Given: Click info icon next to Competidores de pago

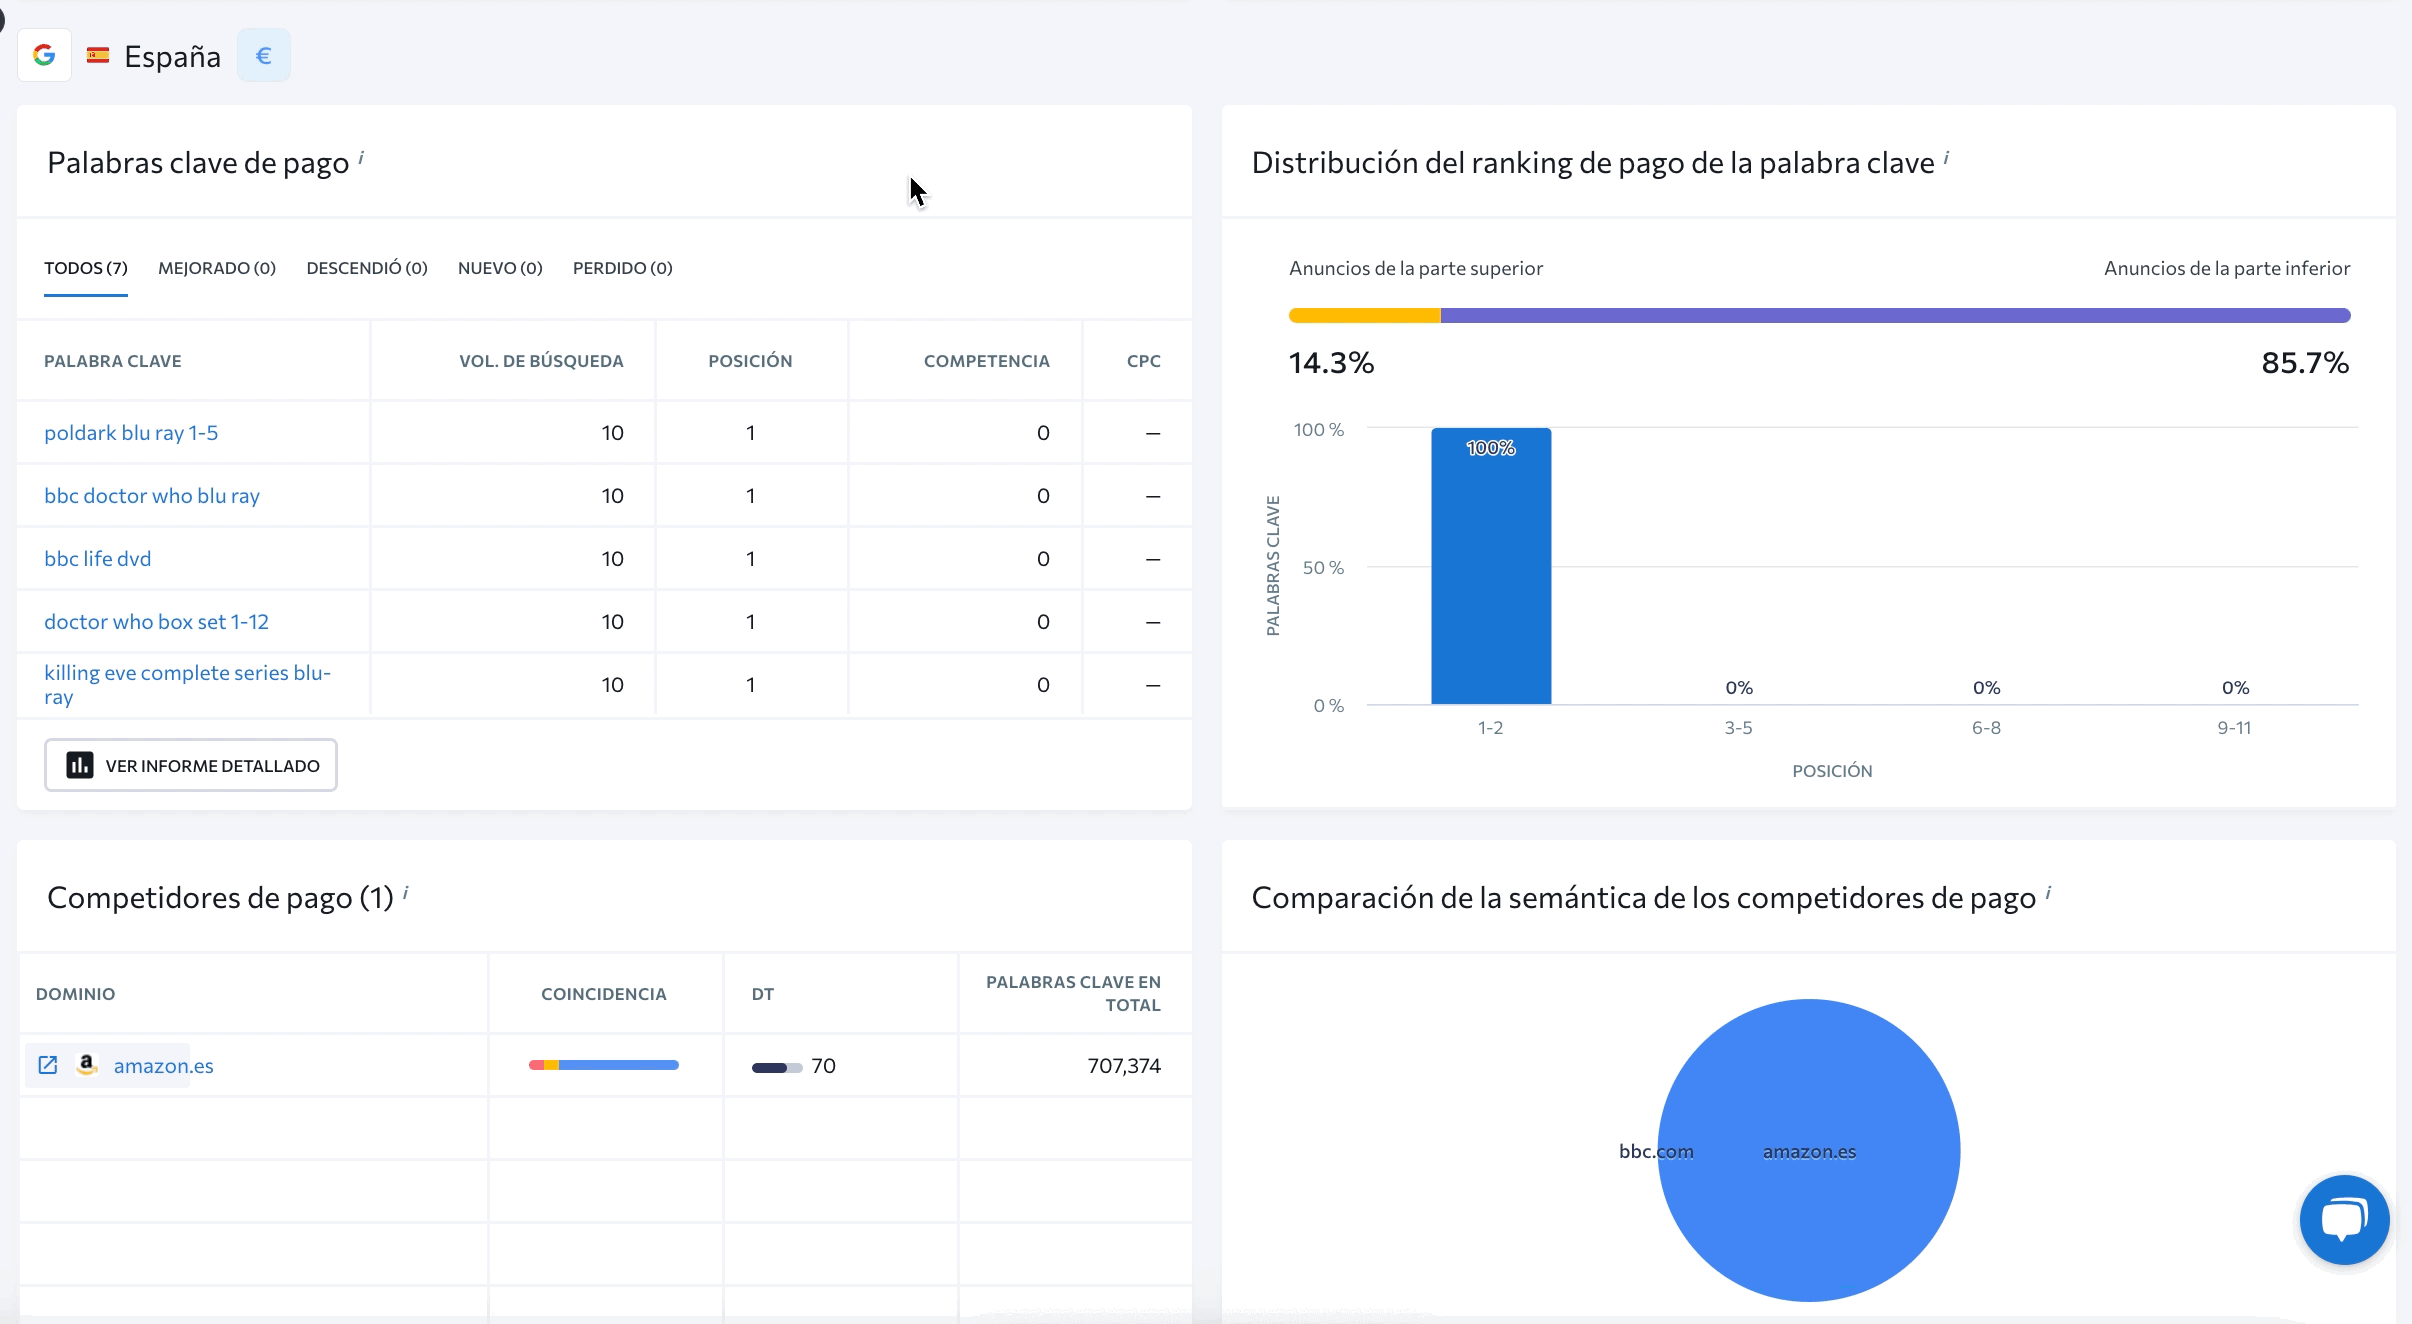Looking at the screenshot, I should pyautogui.click(x=405, y=892).
